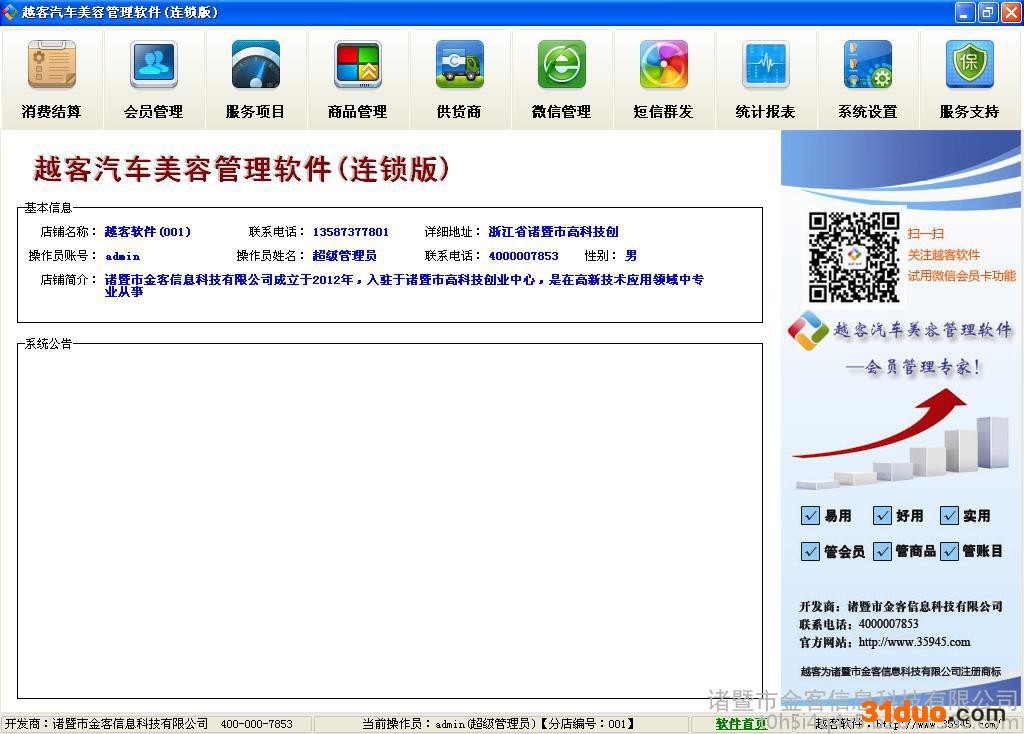Click the QR code image
Screen dimensions: 1024x734
853,257
